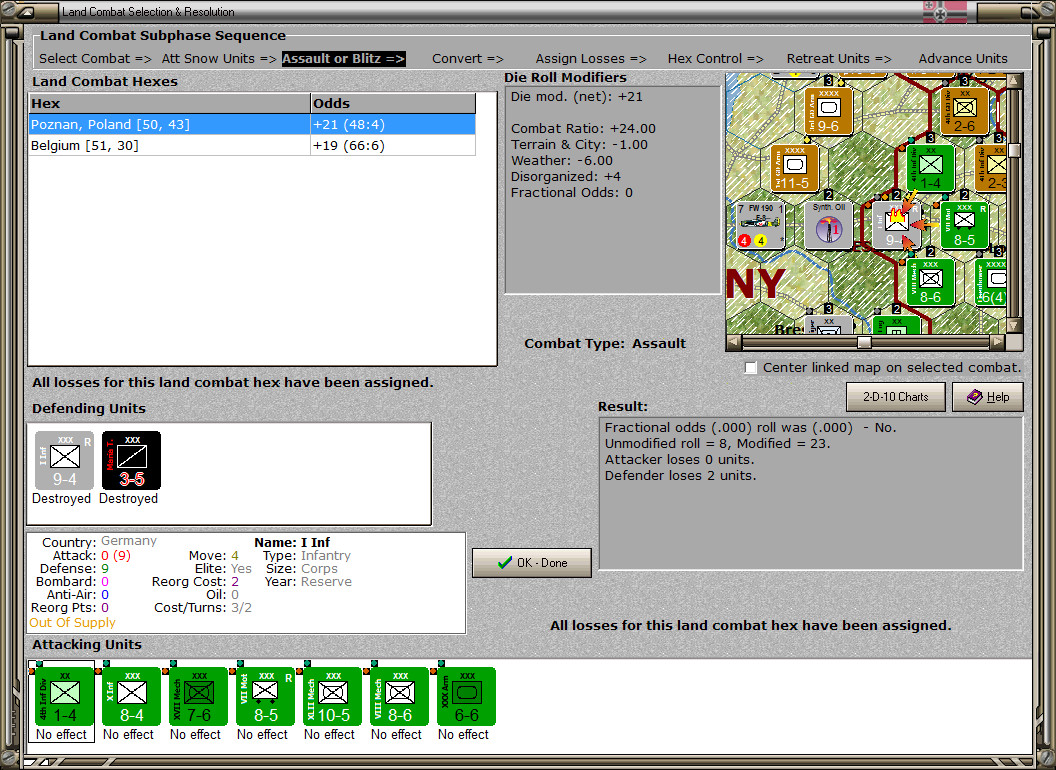1056x770 pixels.
Task: Click the brown 11-5 armor army counter
Action: pos(795,168)
